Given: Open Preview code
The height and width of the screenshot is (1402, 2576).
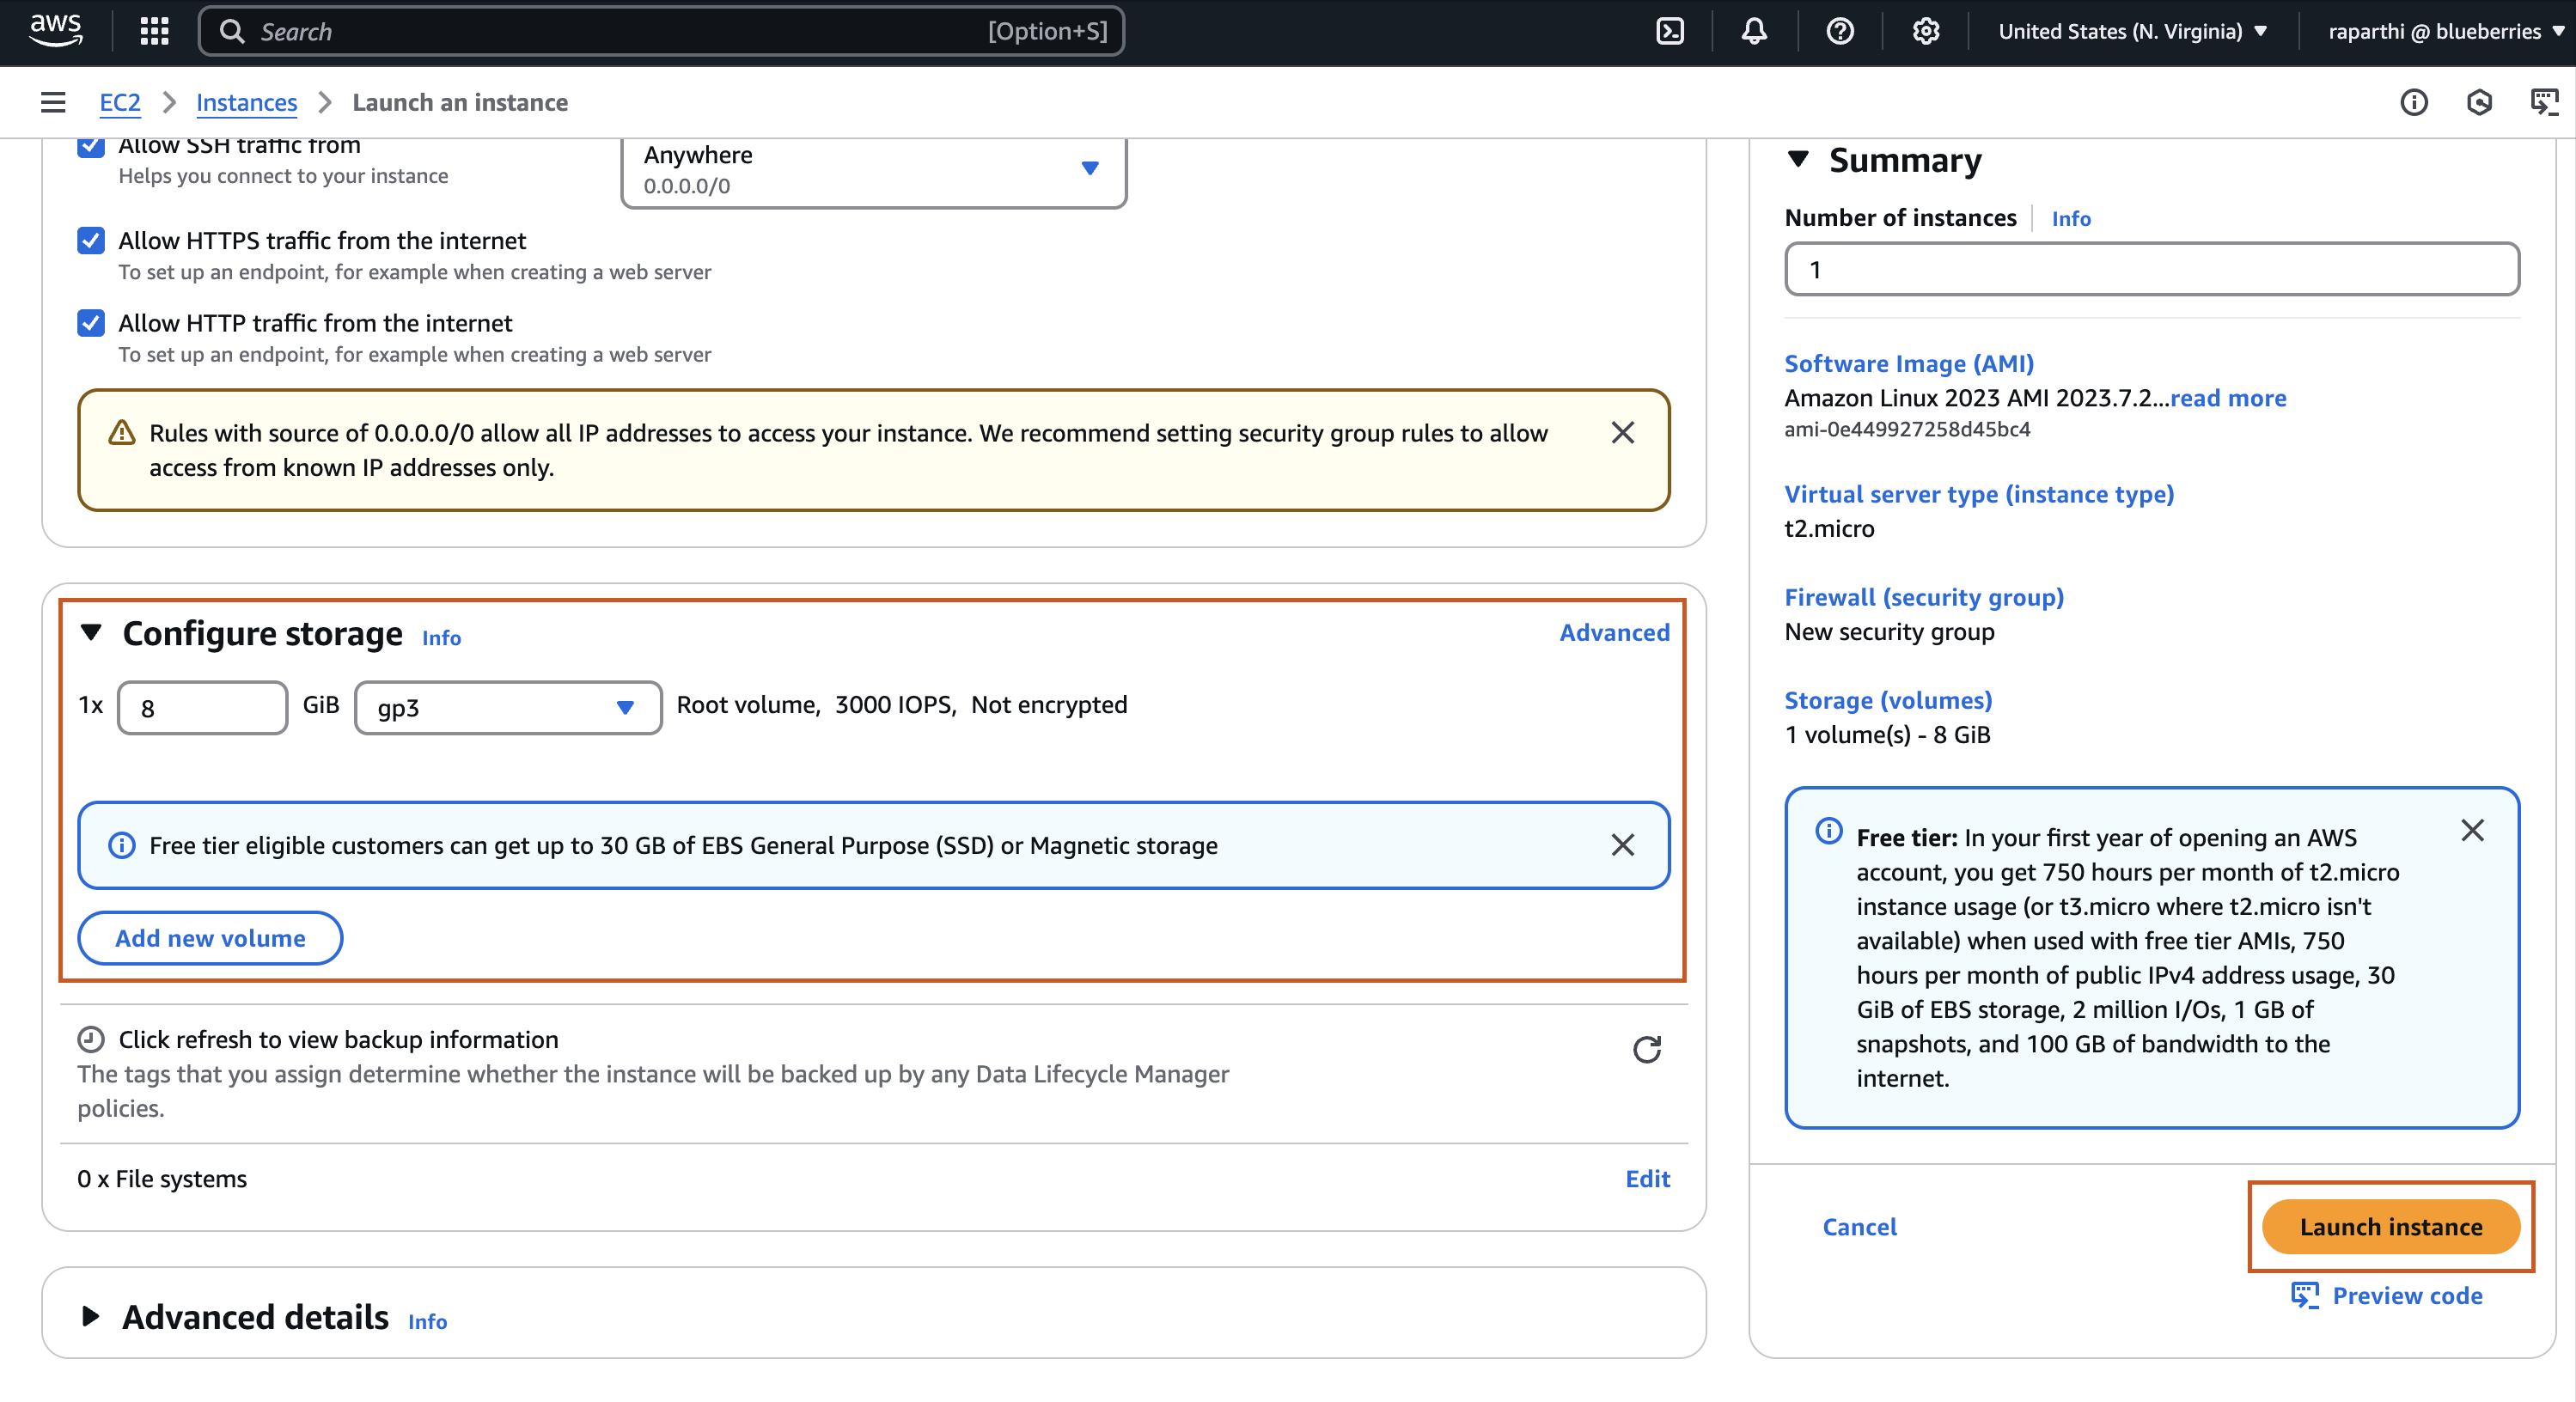Looking at the screenshot, I should (2387, 1296).
